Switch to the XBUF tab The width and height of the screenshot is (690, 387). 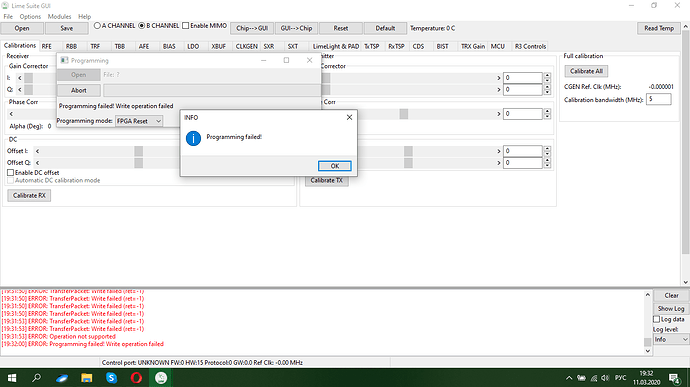[x=218, y=46]
